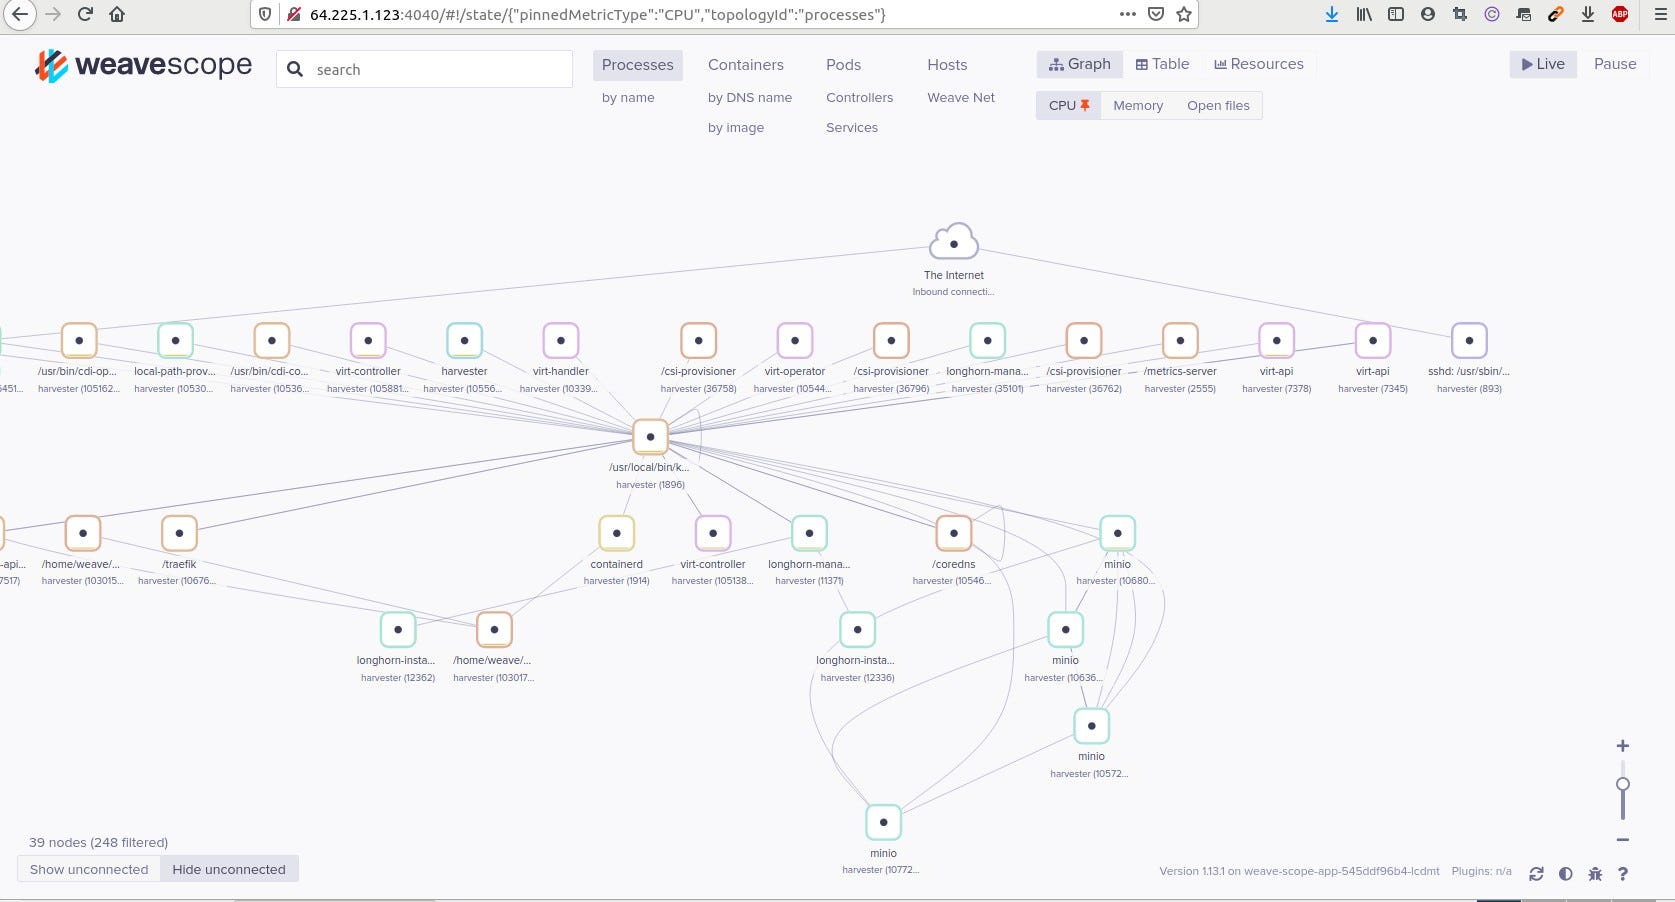This screenshot has width=1675, height=902.
Task: Click the zoom in plus icon
Action: tap(1623, 746)
